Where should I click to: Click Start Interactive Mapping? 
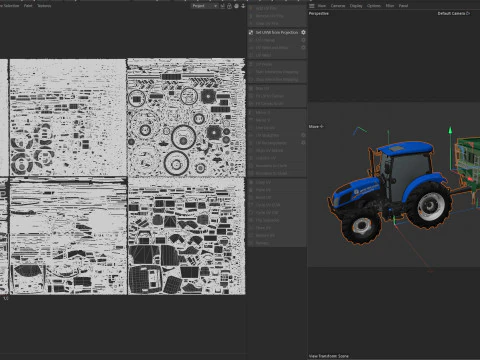click(277, 72)
